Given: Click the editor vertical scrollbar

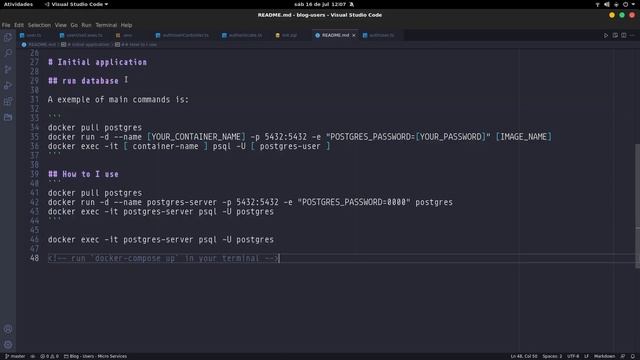Looking at the screenshot, I should coord(637,206).
